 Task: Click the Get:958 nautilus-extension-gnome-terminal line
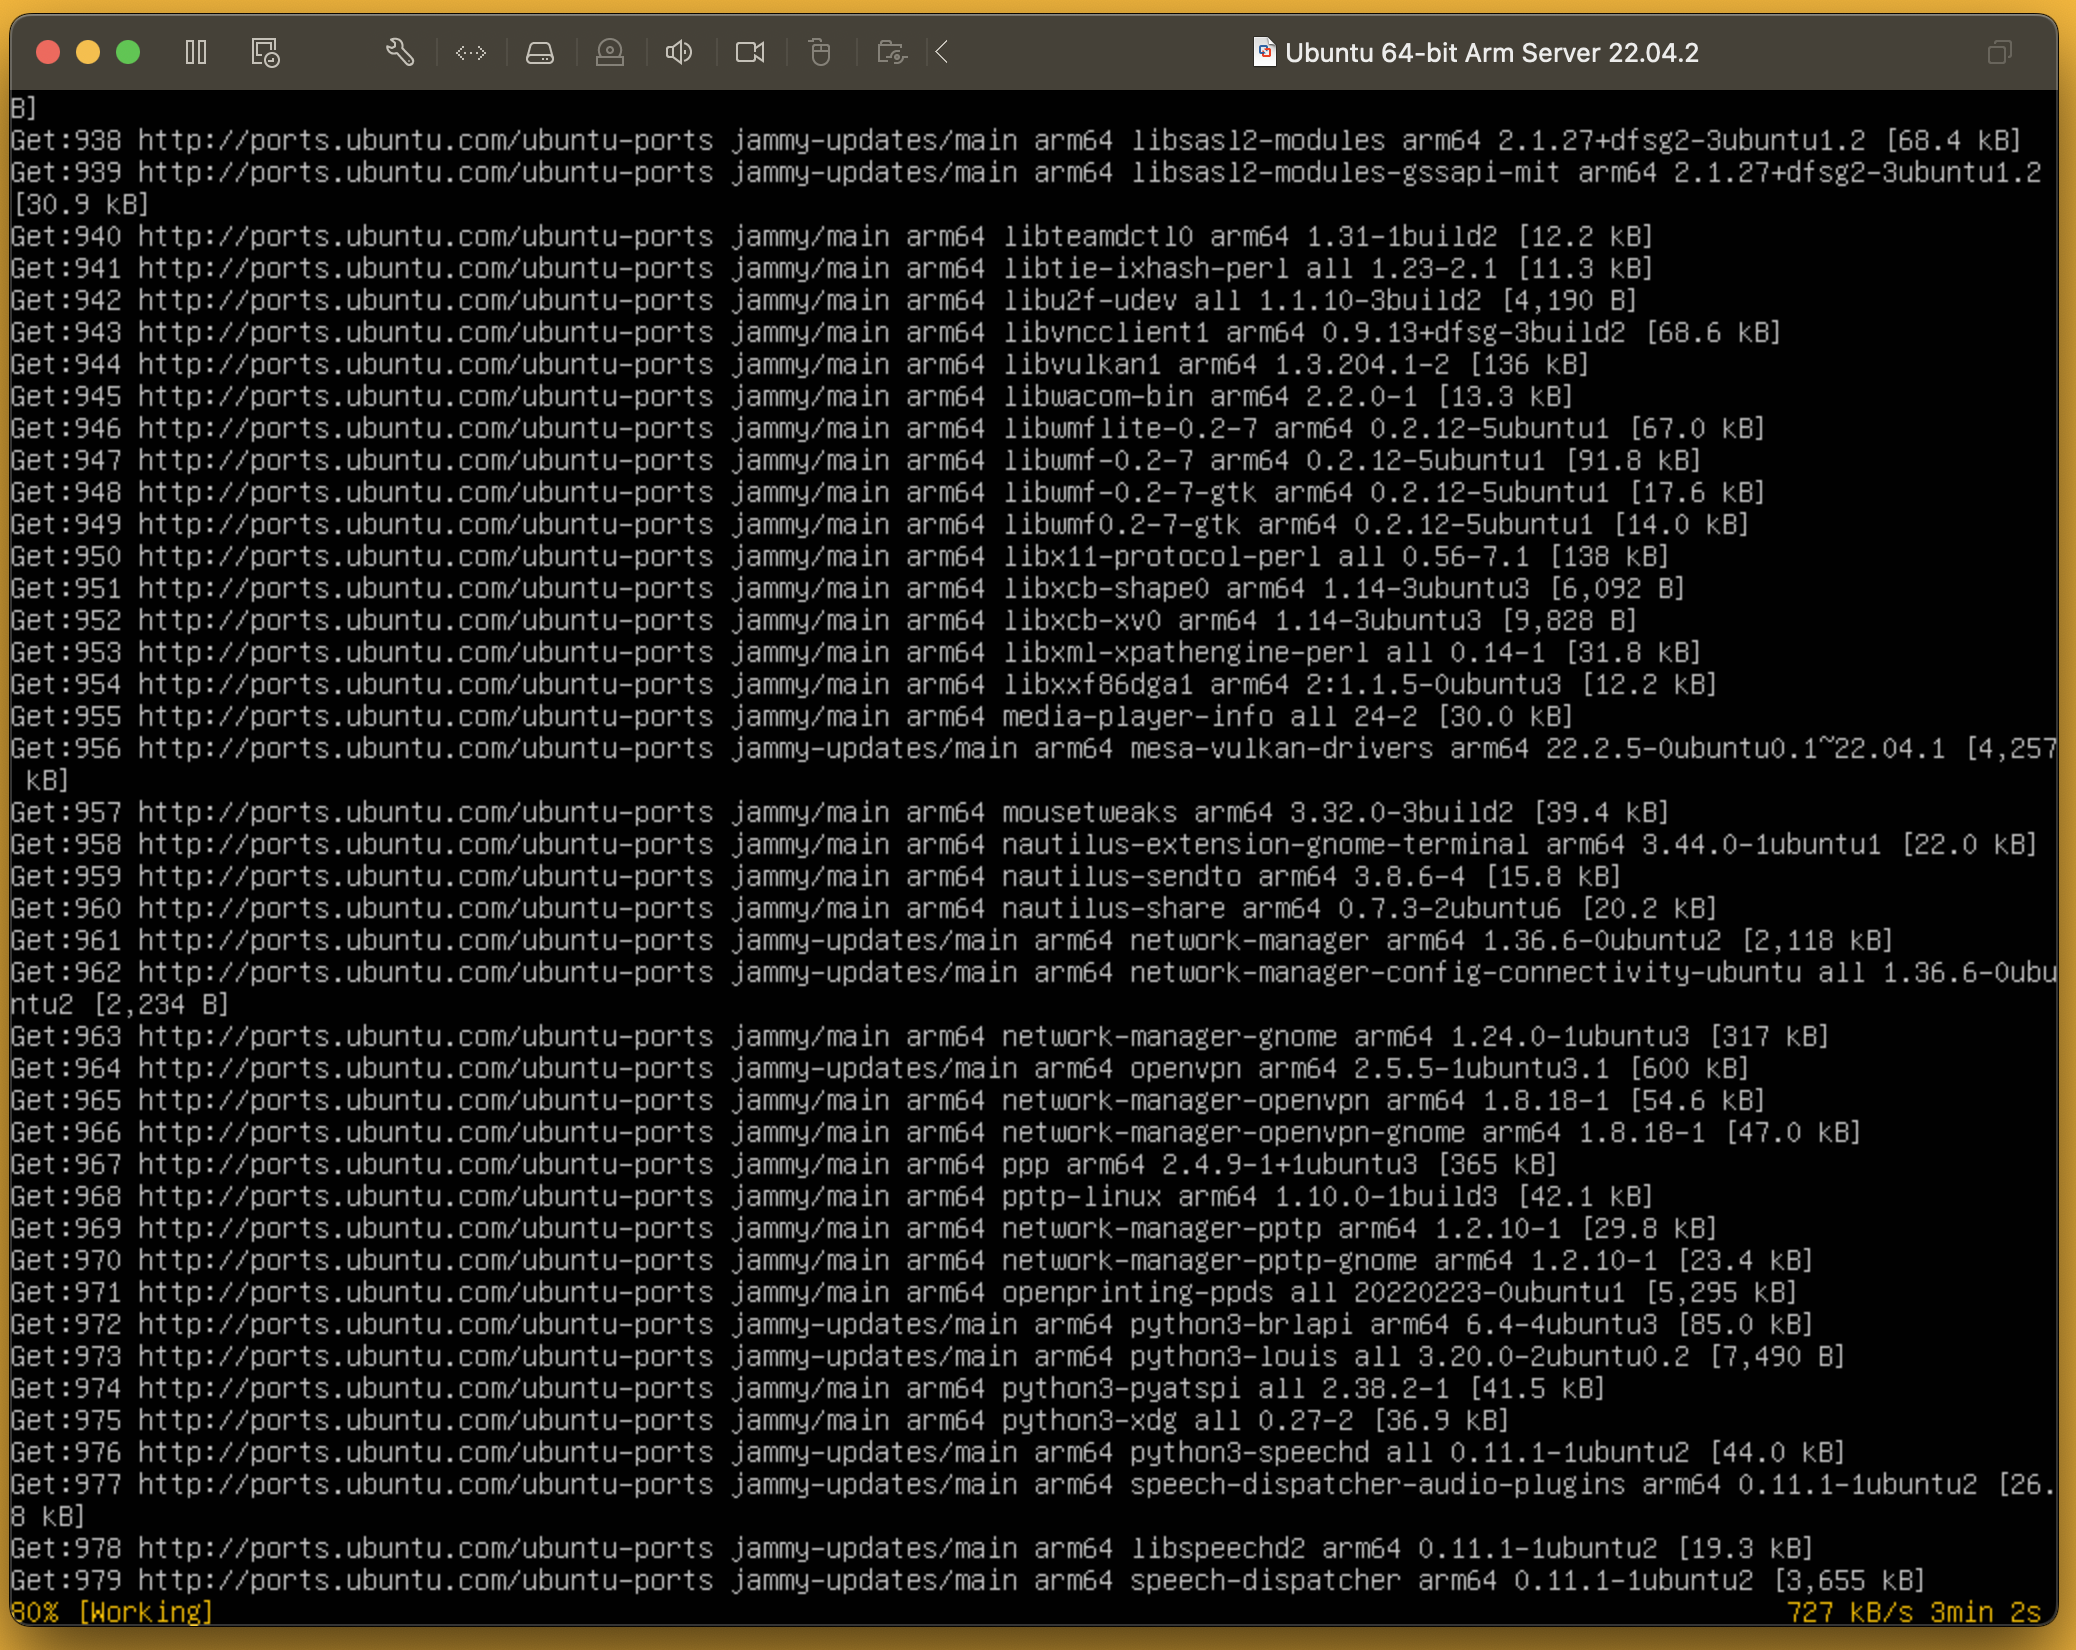click(1024, 844)
